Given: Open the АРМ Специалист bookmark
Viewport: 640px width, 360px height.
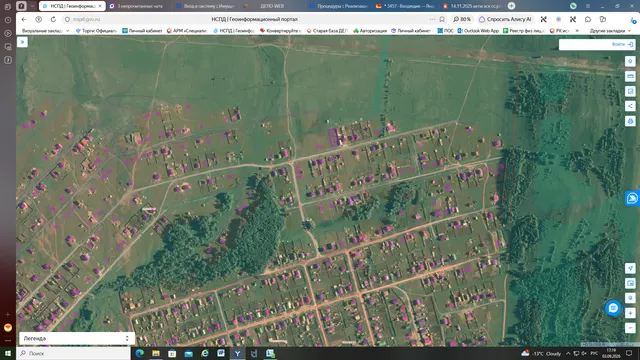Looking at the screenshot, I should click(187, 31).
